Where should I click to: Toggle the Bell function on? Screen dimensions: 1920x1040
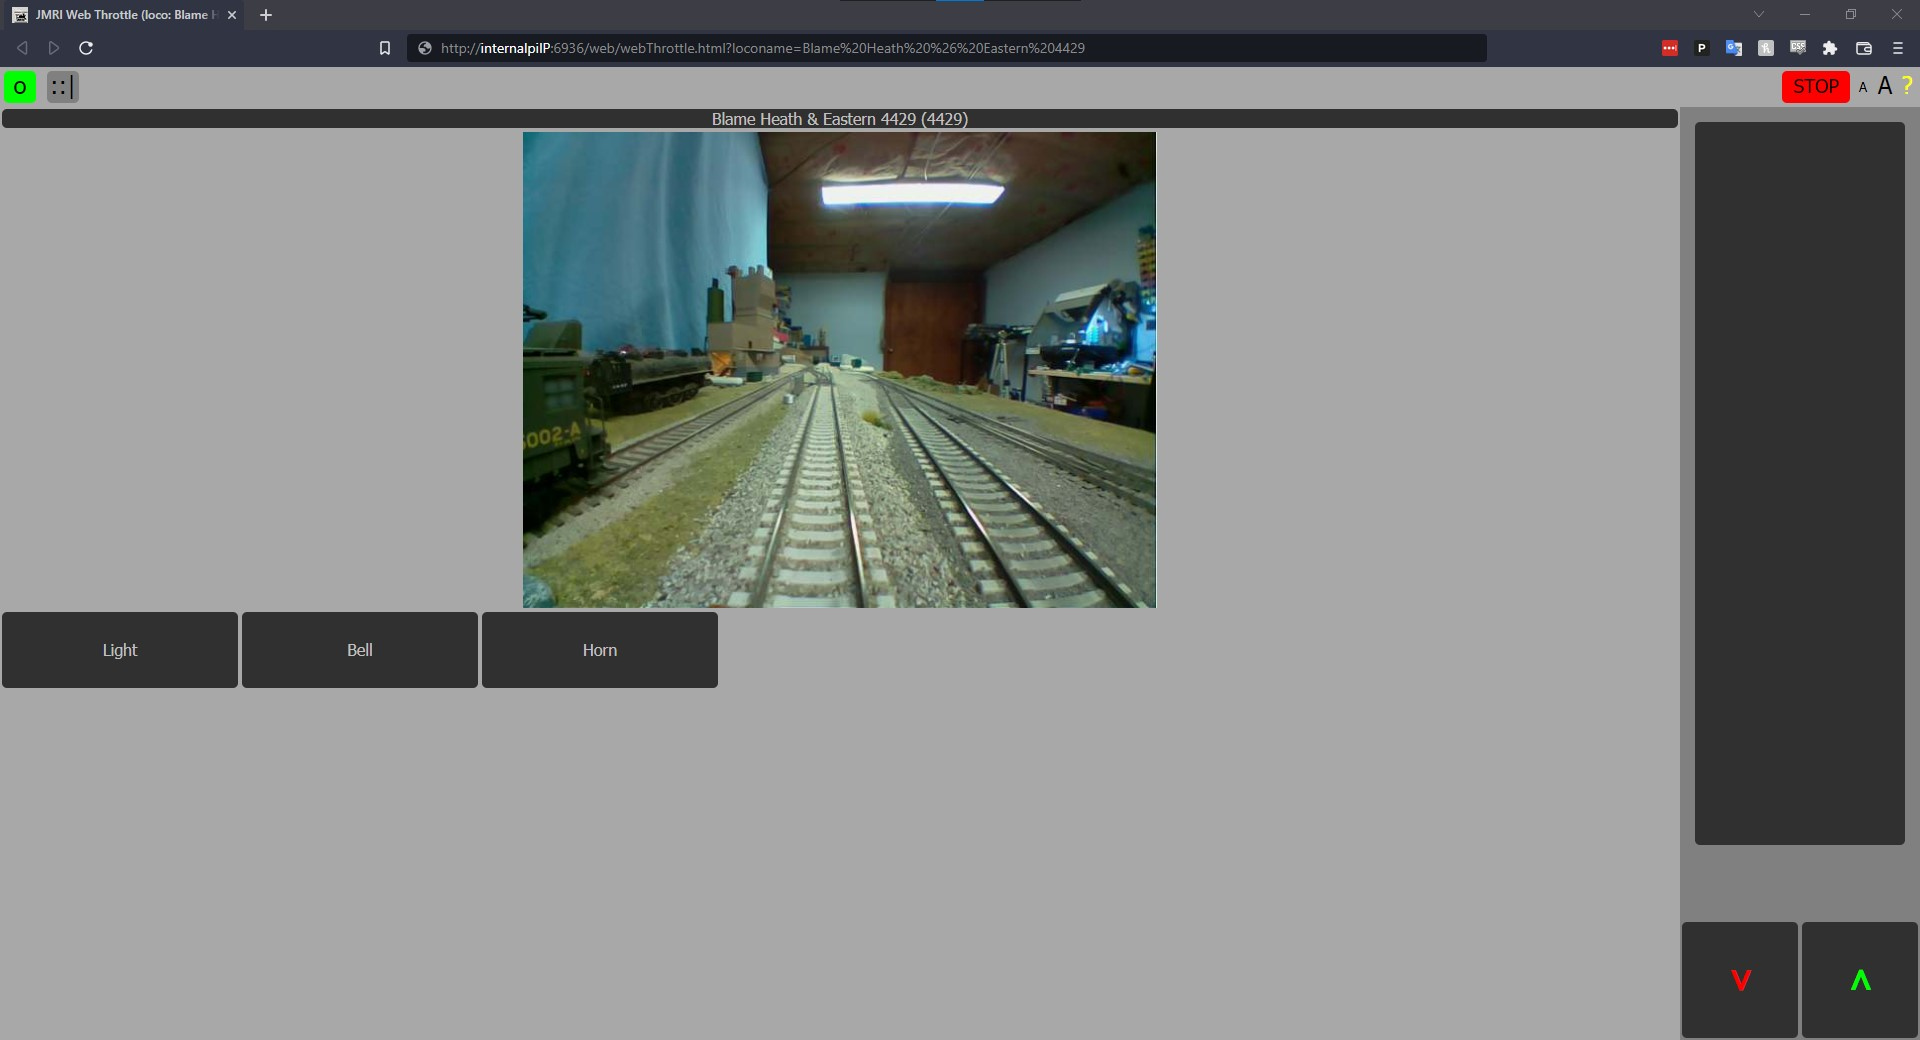coord(359,650)
